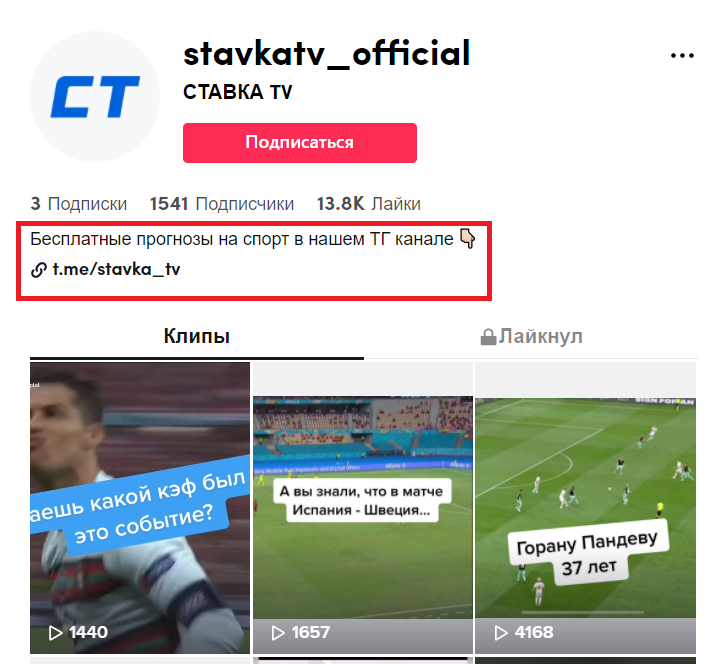Viewport: 711px width, 664px height.
Task: Click the 13.8K Лайки counter
Action: click(x=369, y=204)
